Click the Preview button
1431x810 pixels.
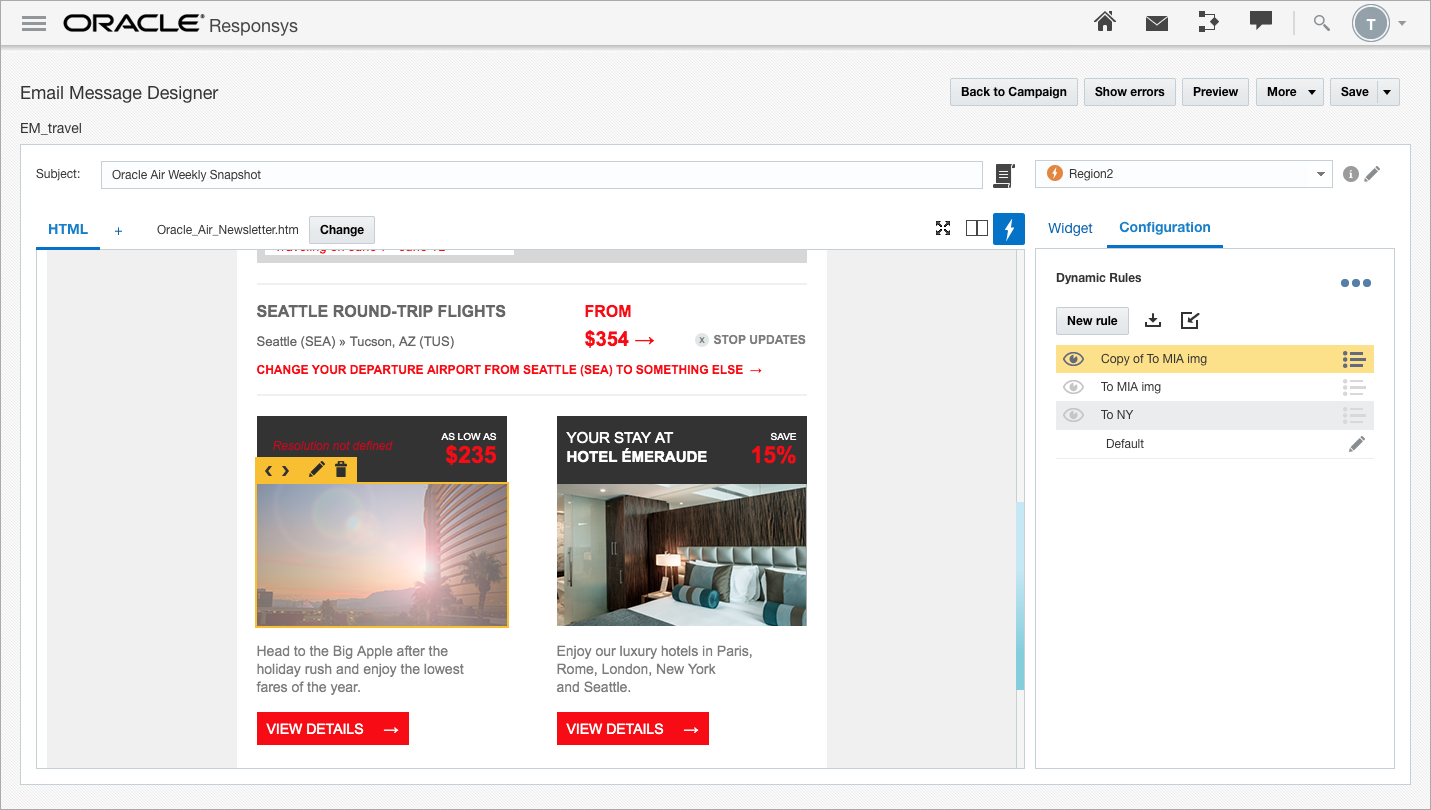pos(1215,92)
